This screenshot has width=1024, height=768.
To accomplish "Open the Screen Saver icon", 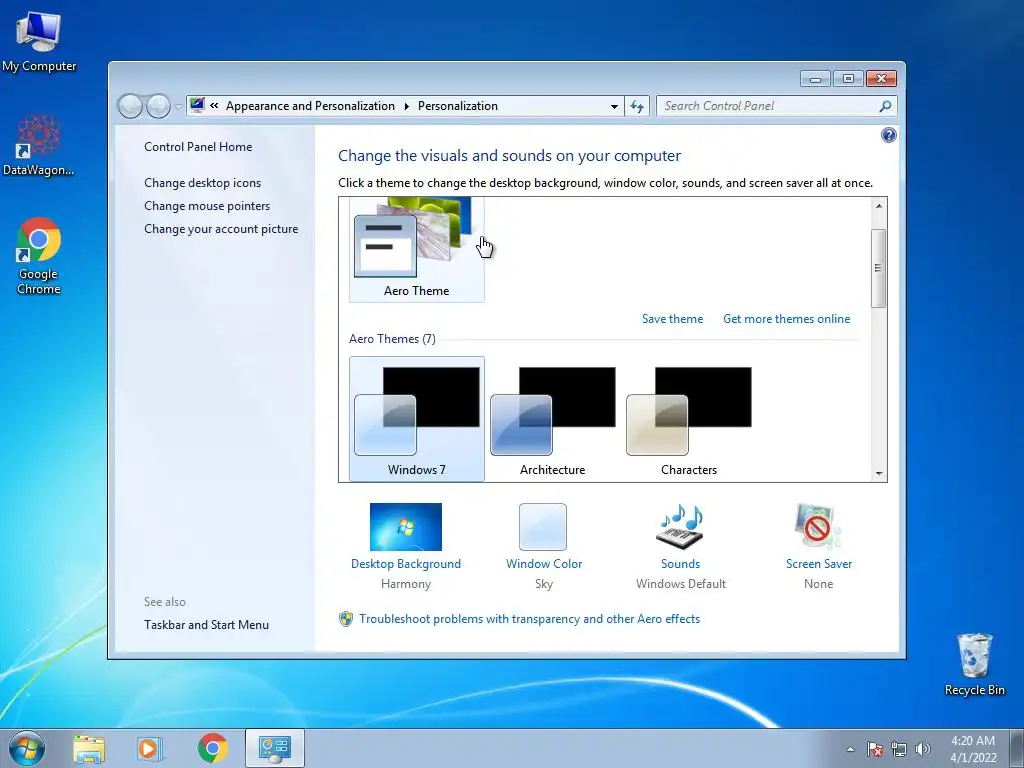I will [x=818, y=526].
